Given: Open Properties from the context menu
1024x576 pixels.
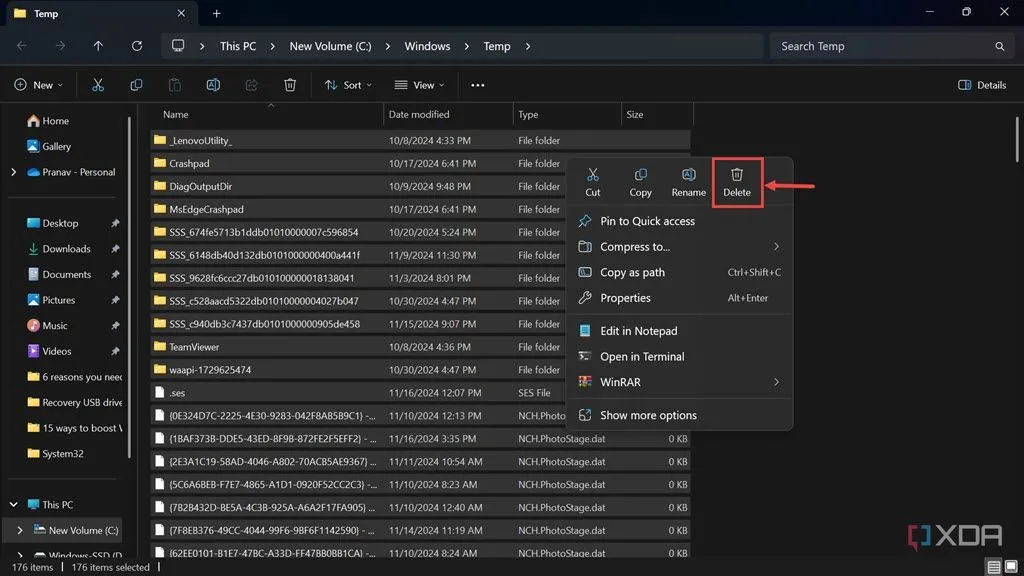Looking at the screenshot, I should [679, 298].
